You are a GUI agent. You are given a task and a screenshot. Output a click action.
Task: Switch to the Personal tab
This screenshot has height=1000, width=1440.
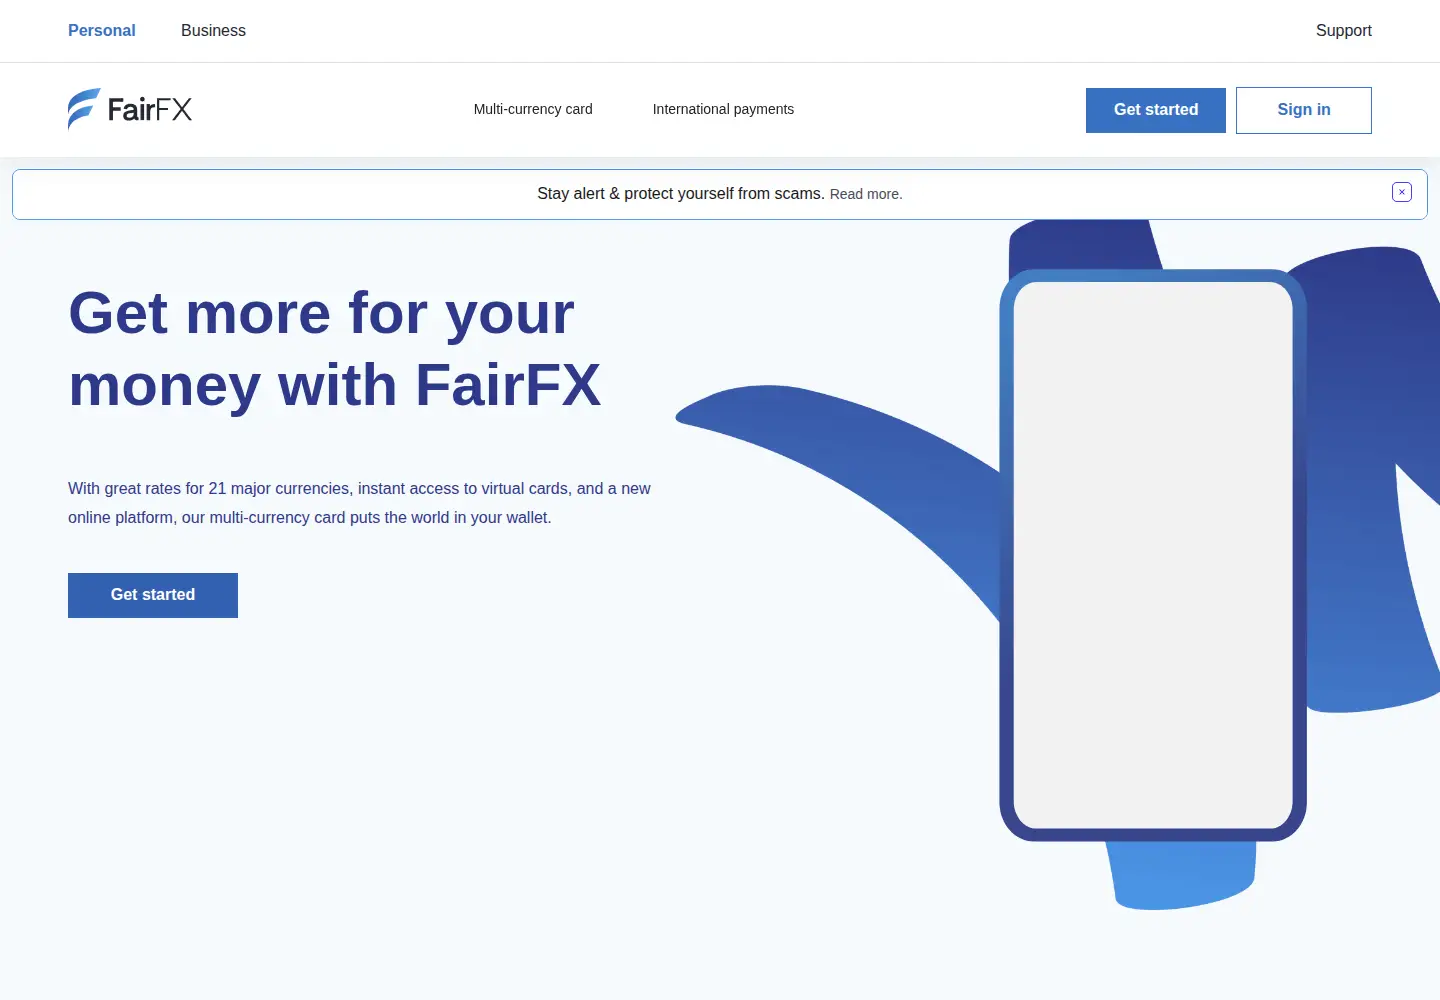(102, 31)
